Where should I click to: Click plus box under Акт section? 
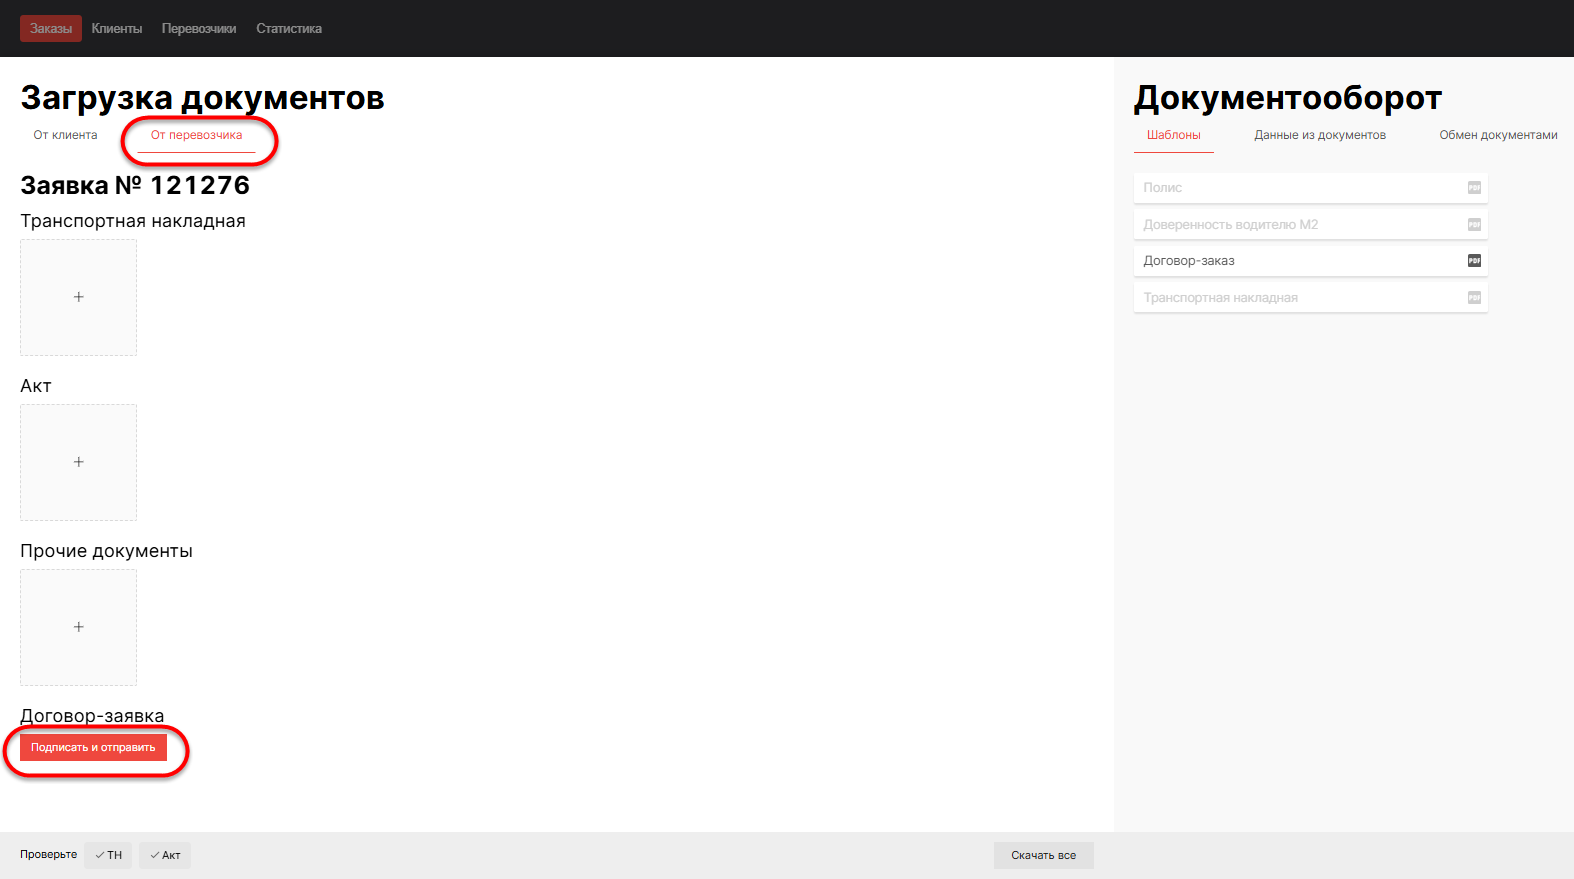point(79,462)
